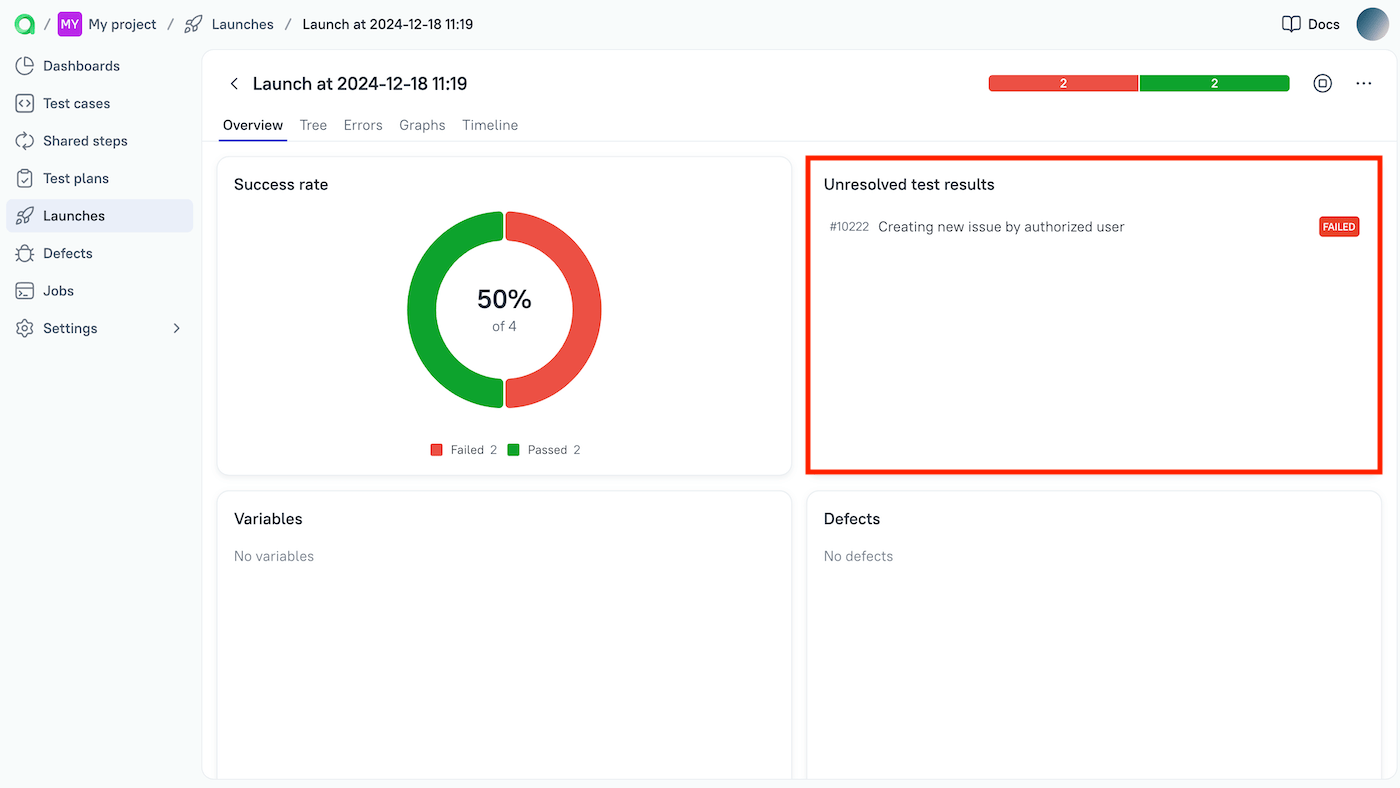Select Launches in the sidebar

(x=74, y=215)
